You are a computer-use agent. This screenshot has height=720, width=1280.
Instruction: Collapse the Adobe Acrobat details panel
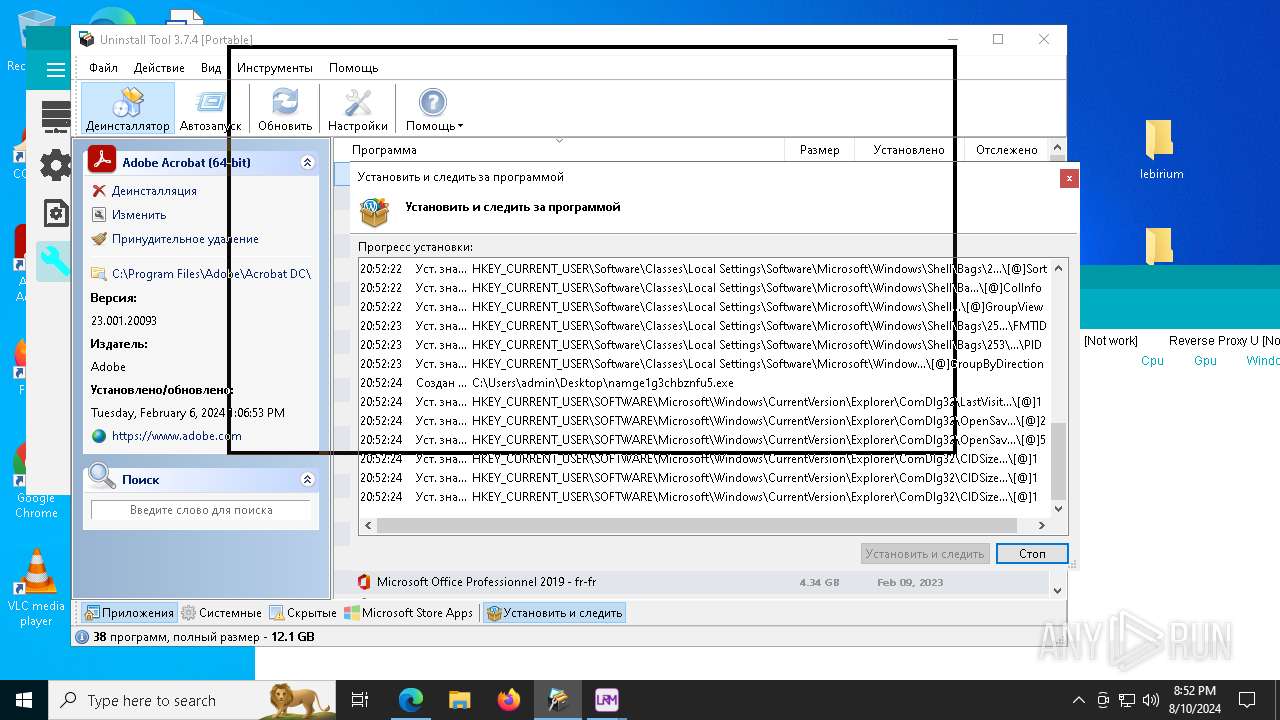click(x=307, y=162)
